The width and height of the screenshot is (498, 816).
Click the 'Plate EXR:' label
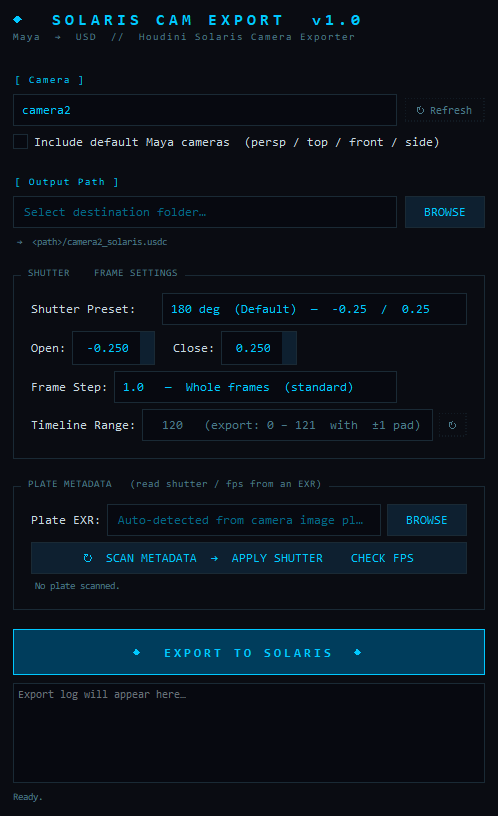65,520
